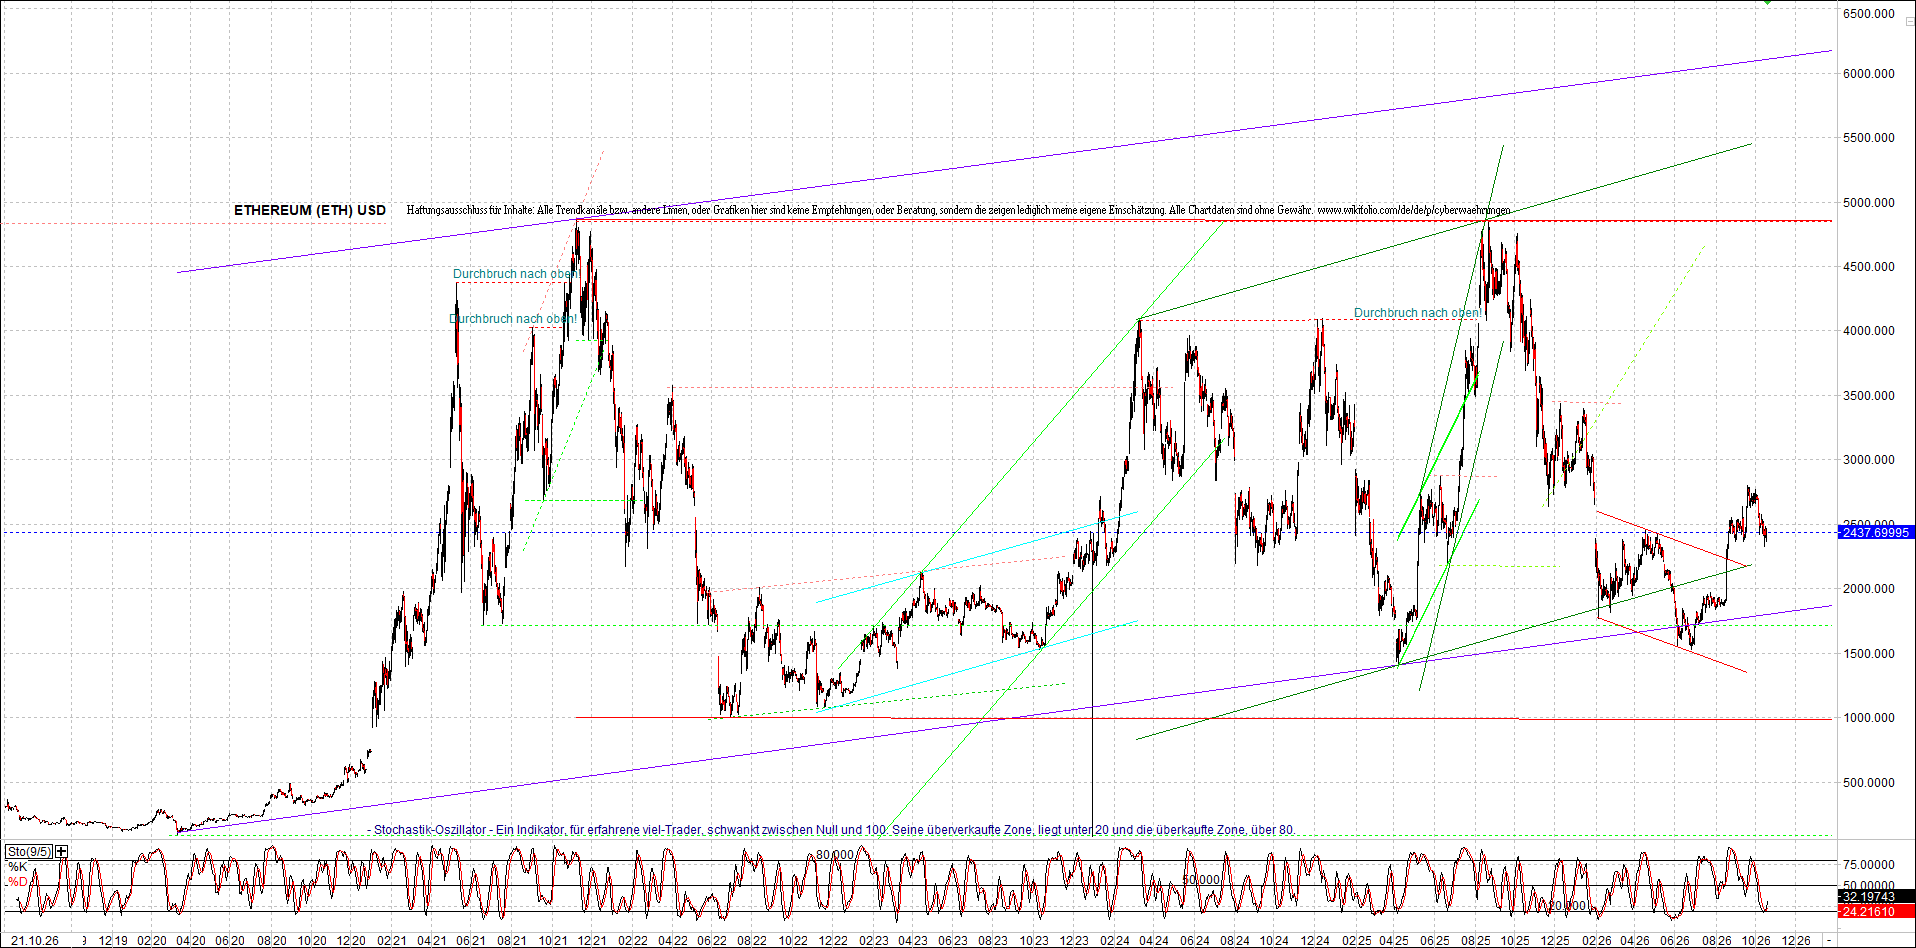Click the 02|20 date axis label
The width and height of the screenshot is (1916, 948).
[152, 941]
